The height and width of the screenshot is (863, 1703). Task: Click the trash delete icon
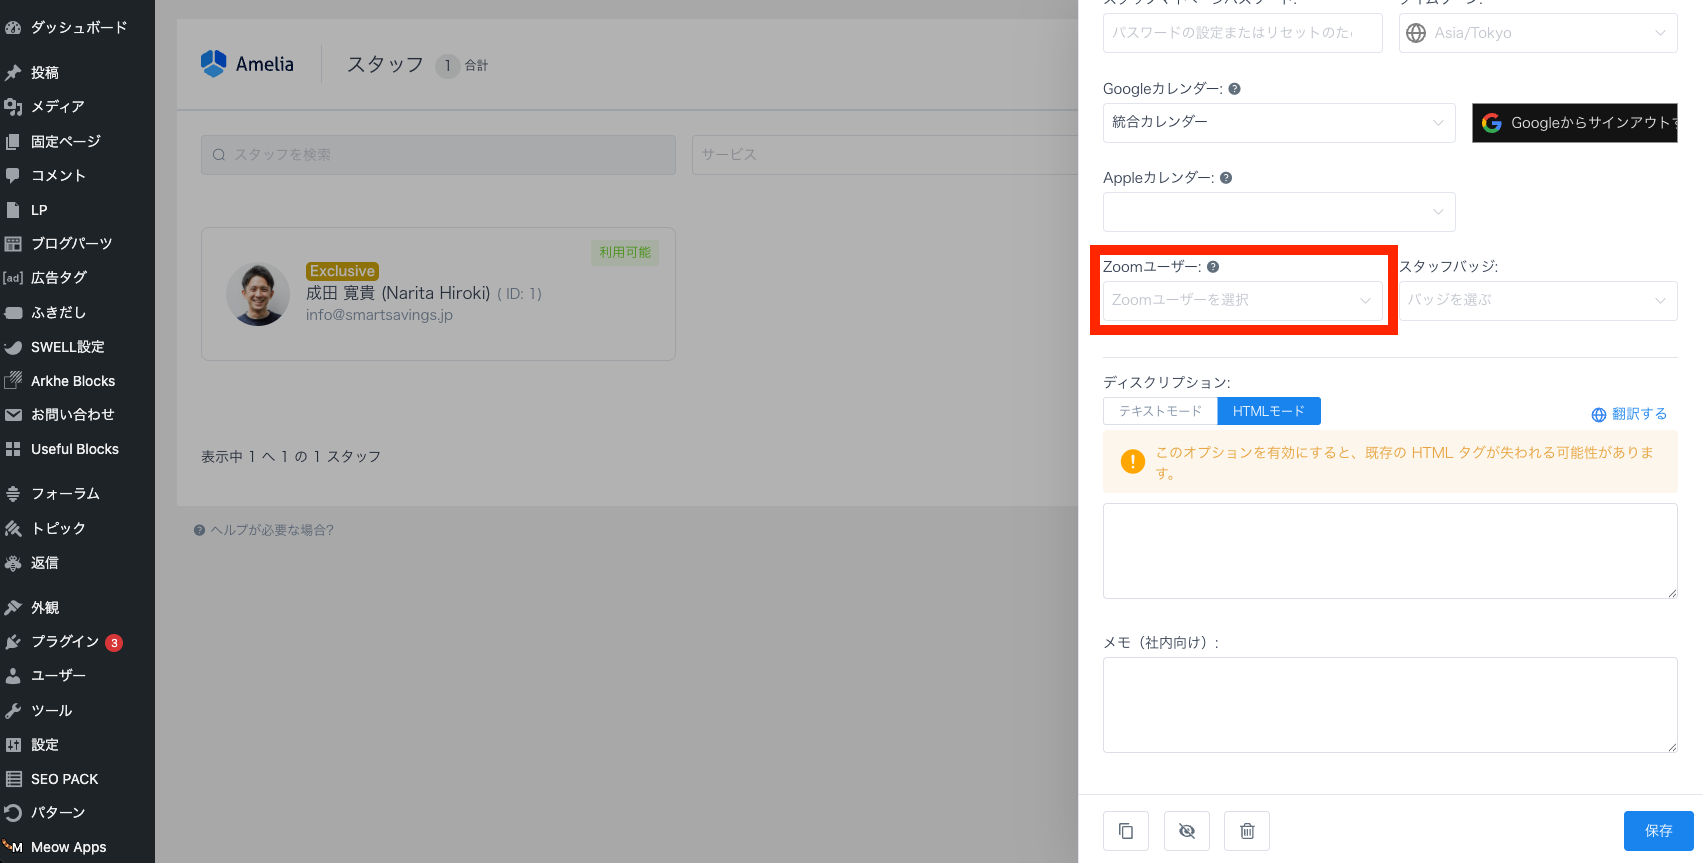(x=1247, y=831)
